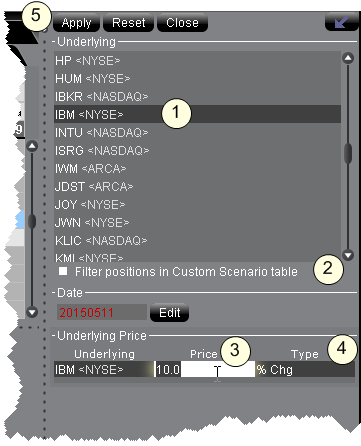Click Edit next to the date
Image resolution: width=361 pixels, height=446 pixels.
coord(170,313)
